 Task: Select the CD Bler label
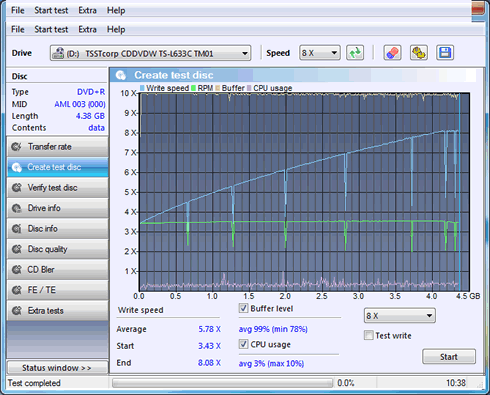coord(41,270)
